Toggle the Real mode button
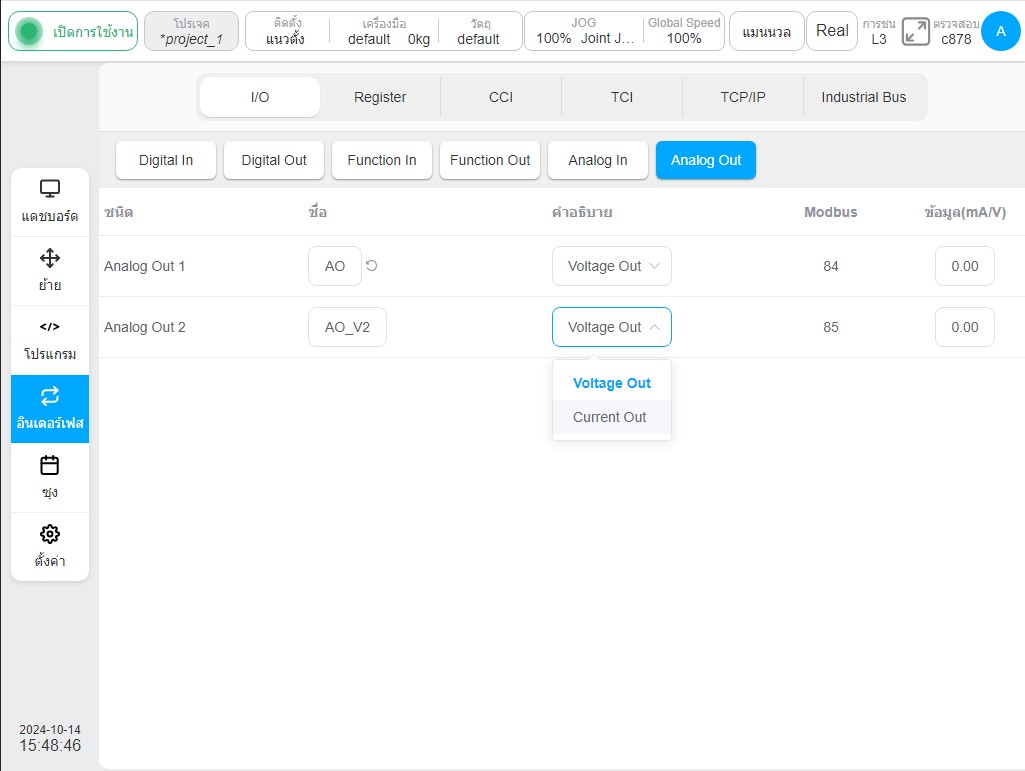The image size is (1025, 771). [x=832, y=31]
